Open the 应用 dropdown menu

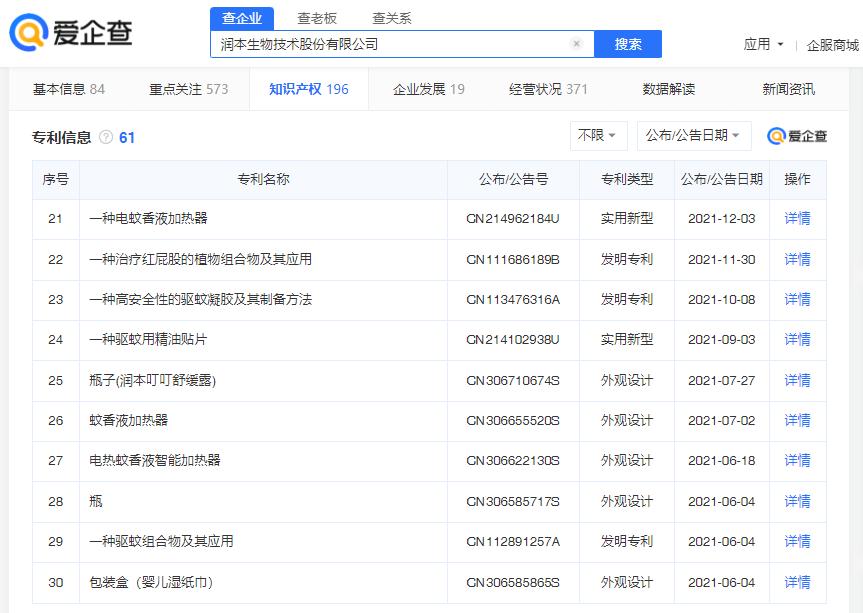pyautogui.click(x=763, y=44)
